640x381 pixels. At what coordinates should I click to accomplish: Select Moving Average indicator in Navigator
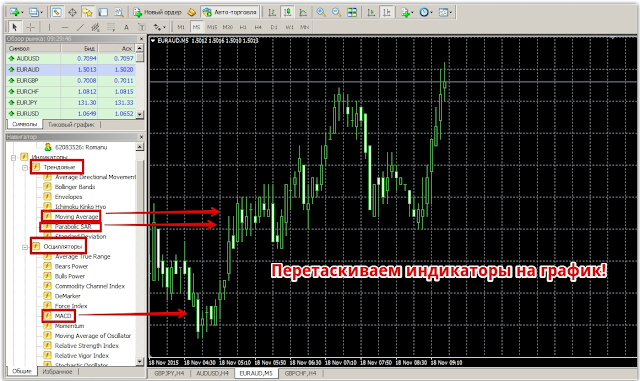pos(76,216)
